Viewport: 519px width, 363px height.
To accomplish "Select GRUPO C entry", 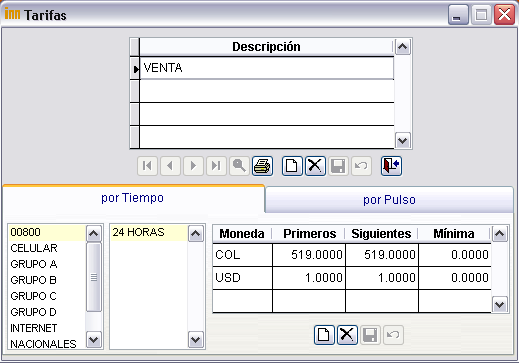I will [47, 296].
